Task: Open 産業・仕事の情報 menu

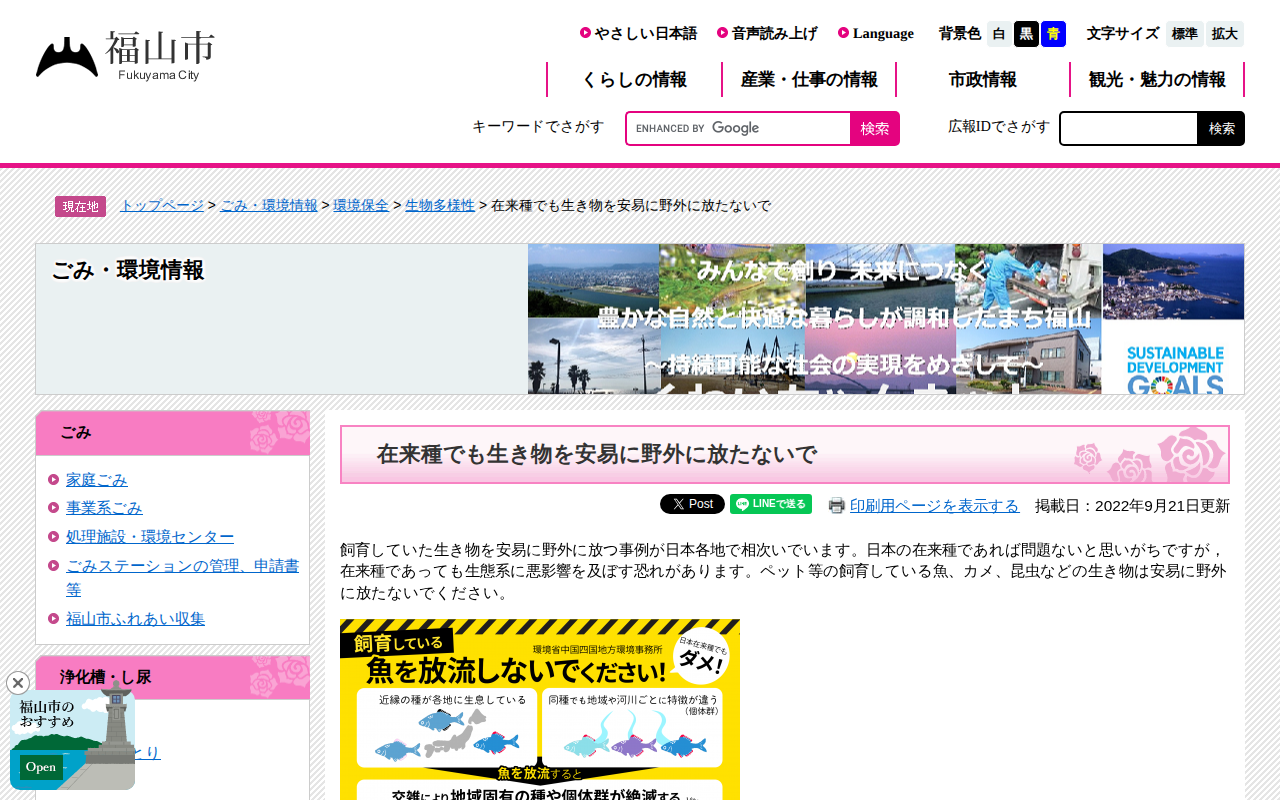Action: click(x=809, y=80)
